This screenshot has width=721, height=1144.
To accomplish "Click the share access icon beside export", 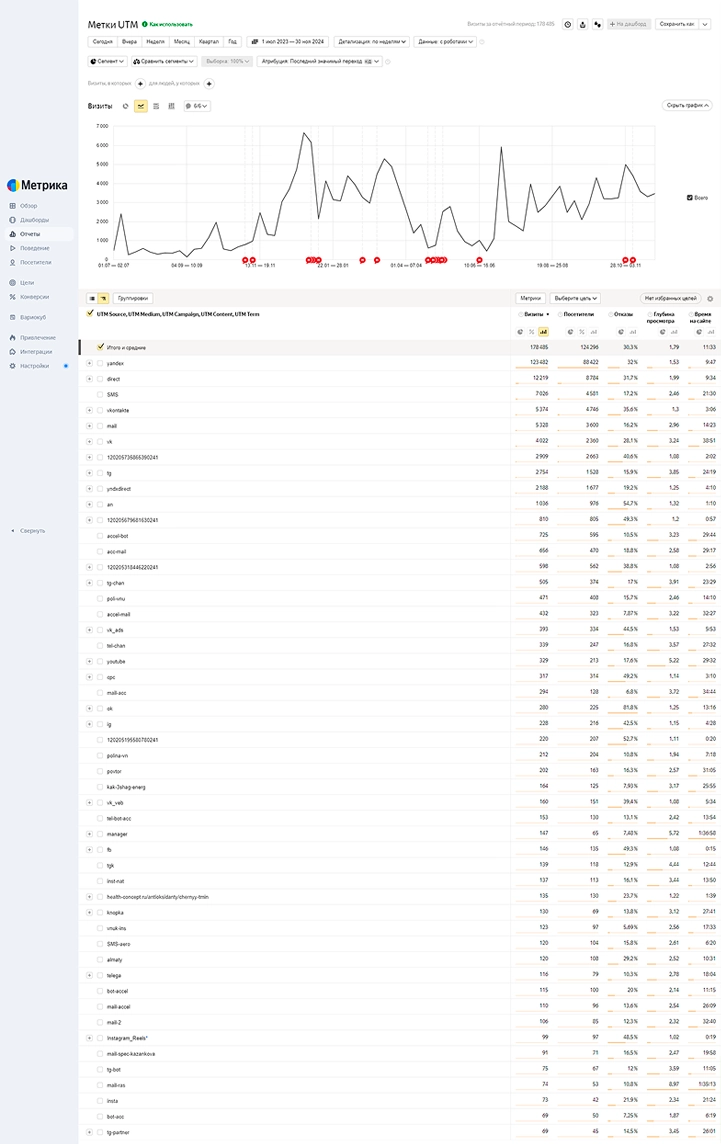I will point(598,24).
